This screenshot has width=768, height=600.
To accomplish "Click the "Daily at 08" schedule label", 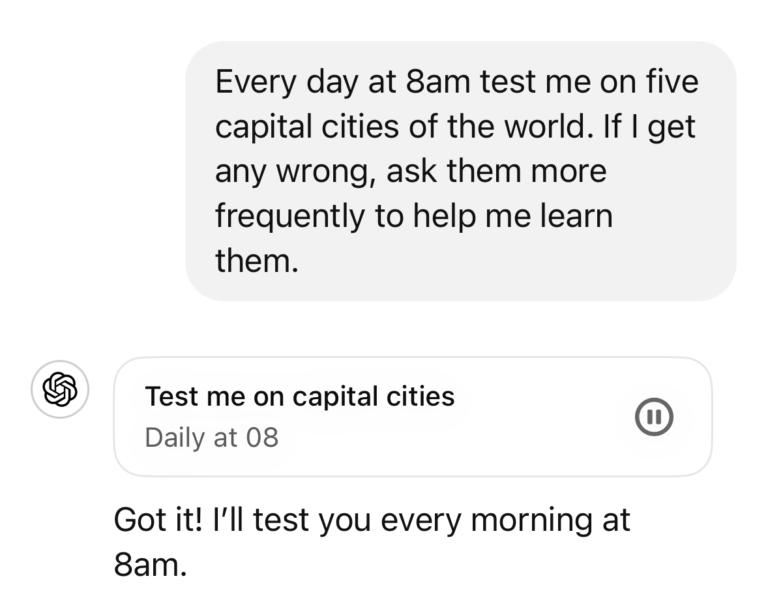I will [x=211, y=437].
